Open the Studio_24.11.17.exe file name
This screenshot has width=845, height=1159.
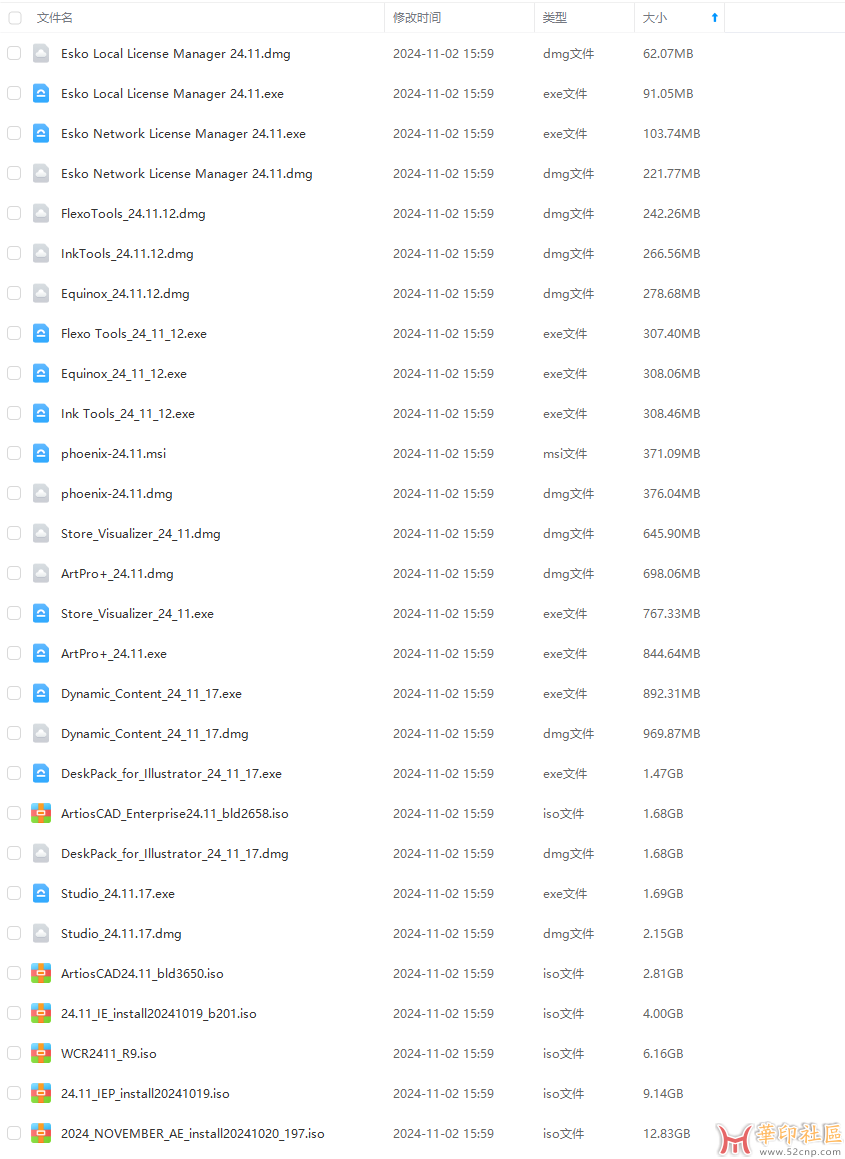[118, 894]
